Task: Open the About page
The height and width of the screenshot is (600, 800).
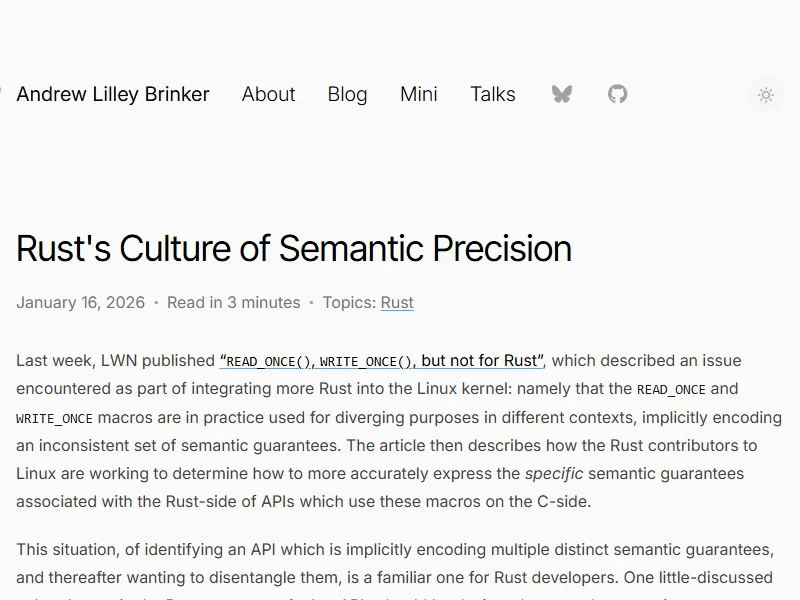Action: point(268,94)
